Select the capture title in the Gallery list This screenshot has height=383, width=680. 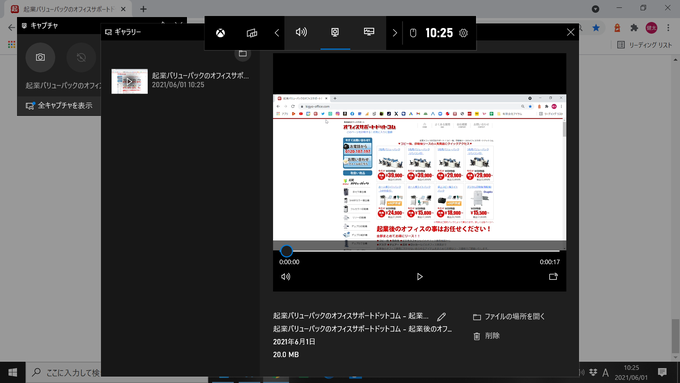[x=200, y=75]
